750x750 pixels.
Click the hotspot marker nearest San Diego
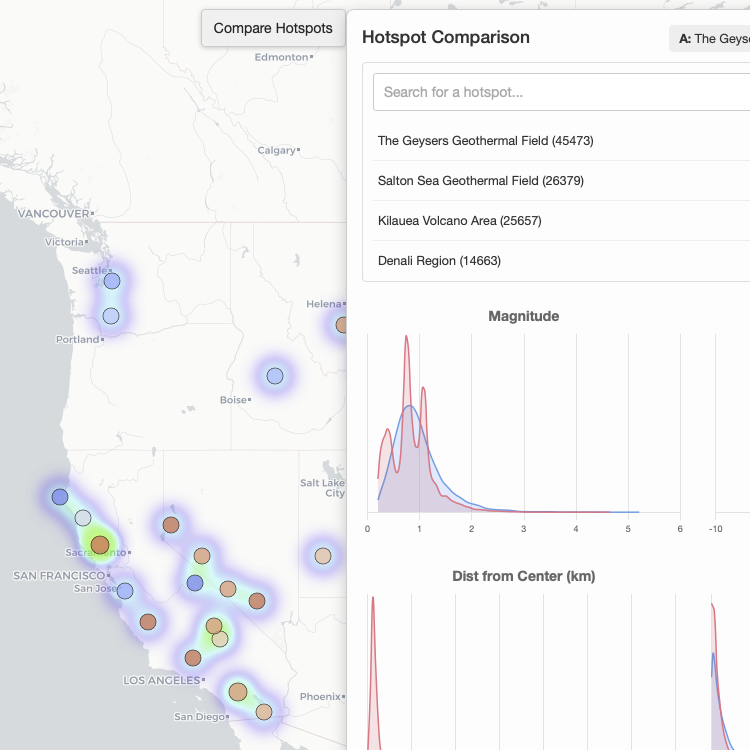coord(264,711)
